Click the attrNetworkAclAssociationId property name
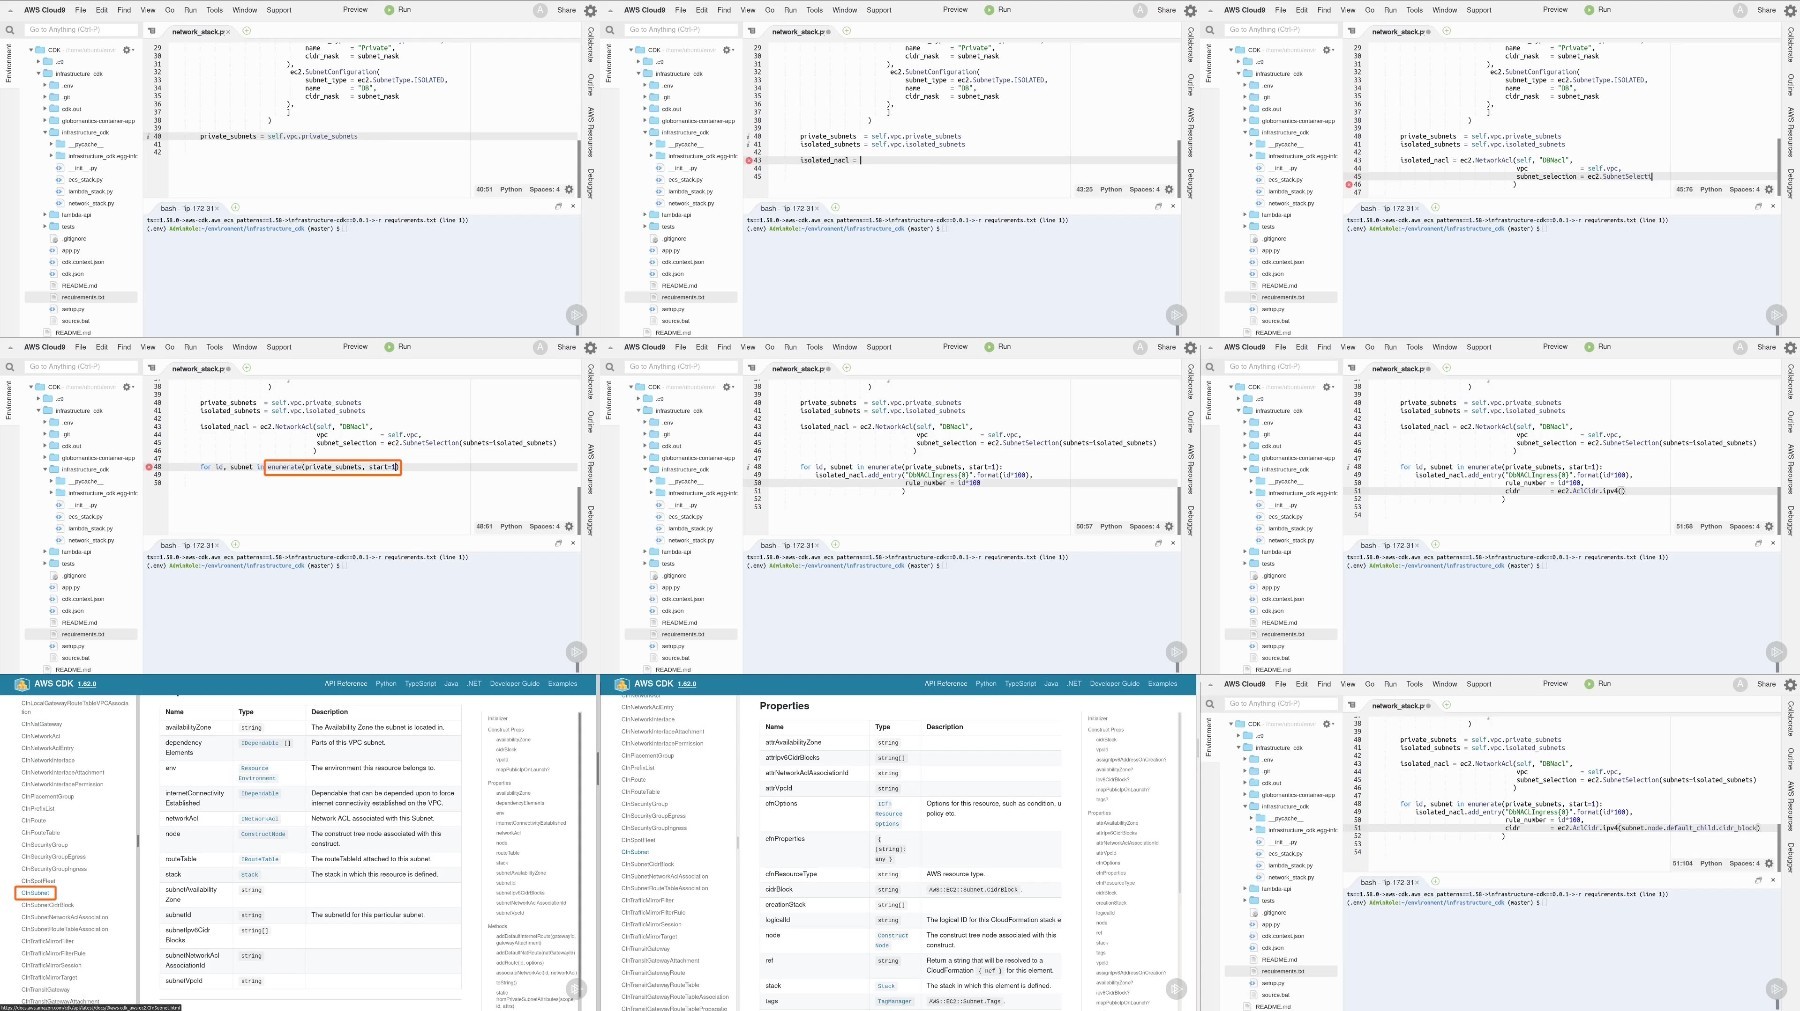 806,773
